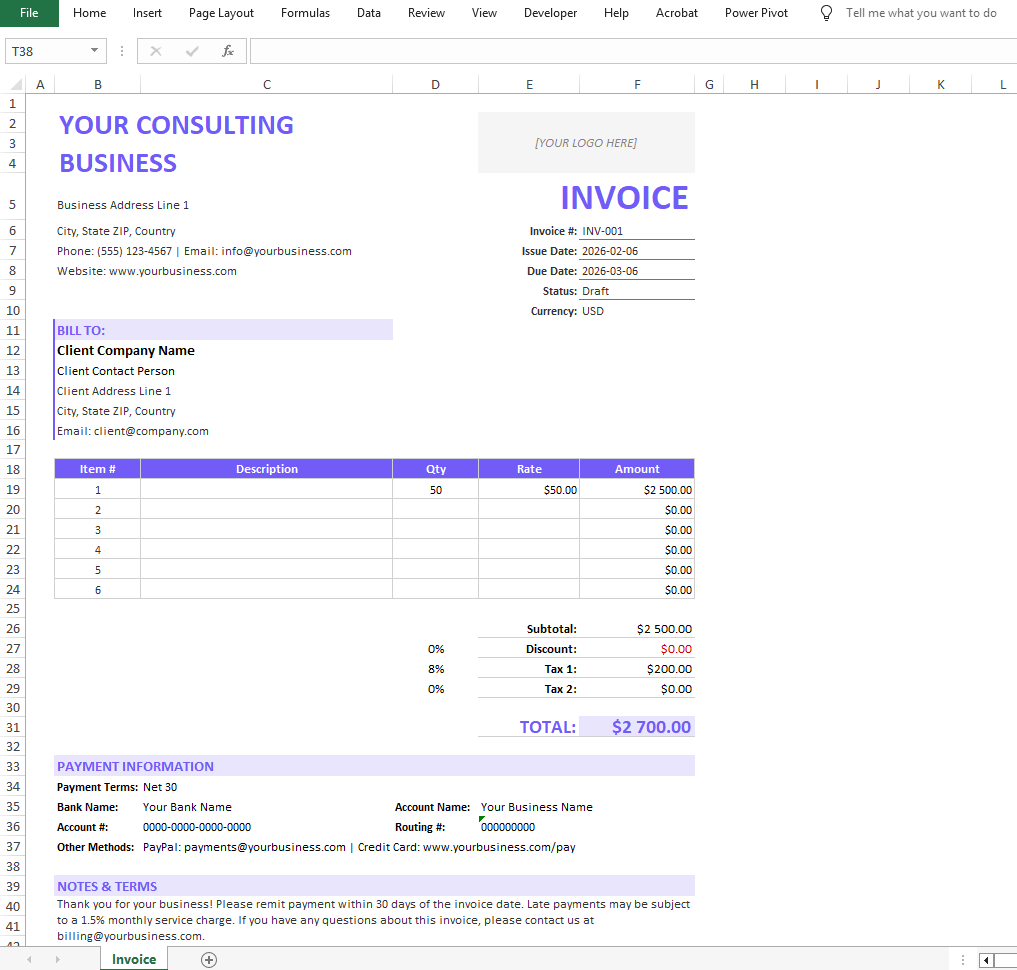Select the Invoice sheet tab
Image resolution: width=1017 pixels, height=970 pixels.
click(x=133, y=957)
